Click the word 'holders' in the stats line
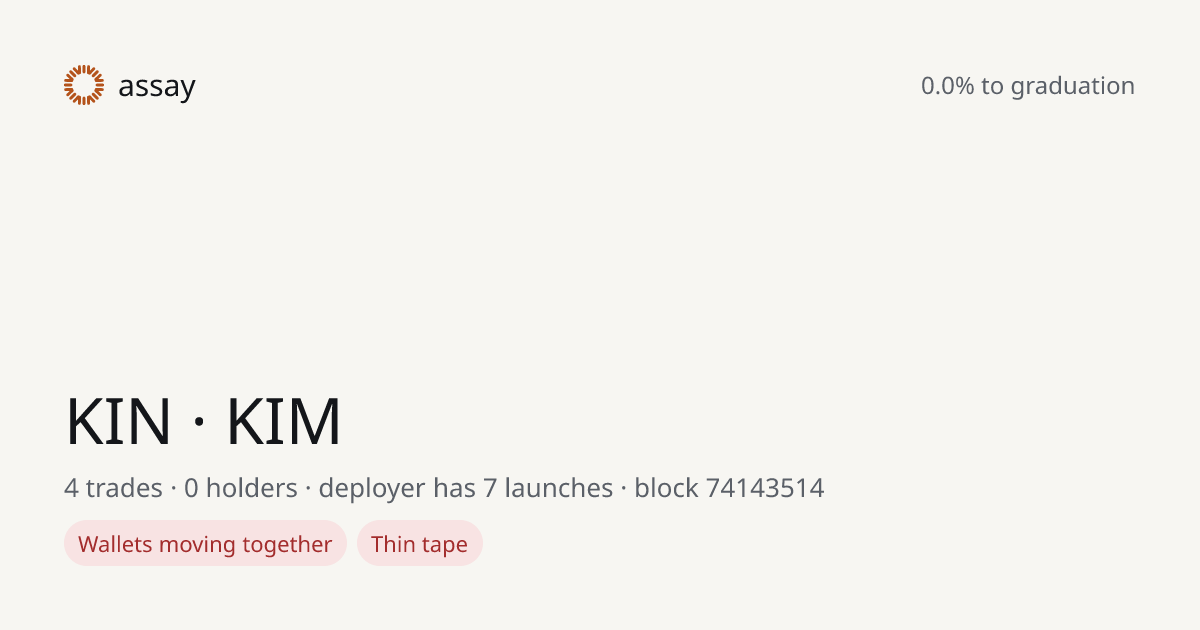1200x630 pixels. click(x=252, y=488)
